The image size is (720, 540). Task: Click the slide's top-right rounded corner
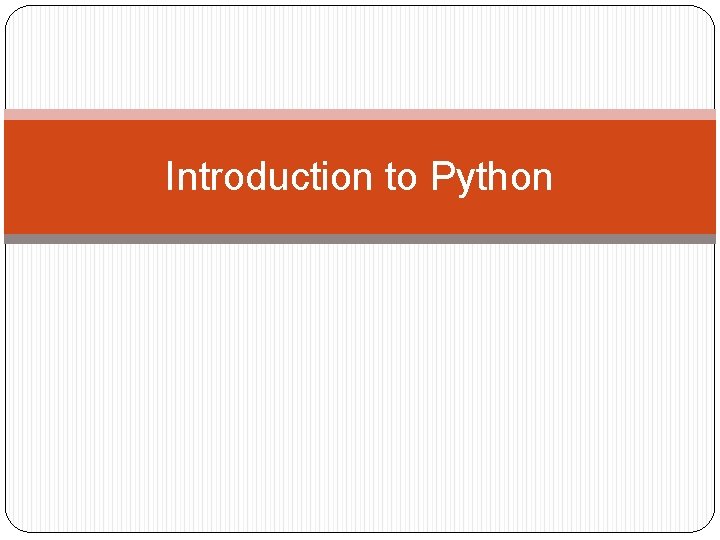pyautogui.click(x=708, y=13)
